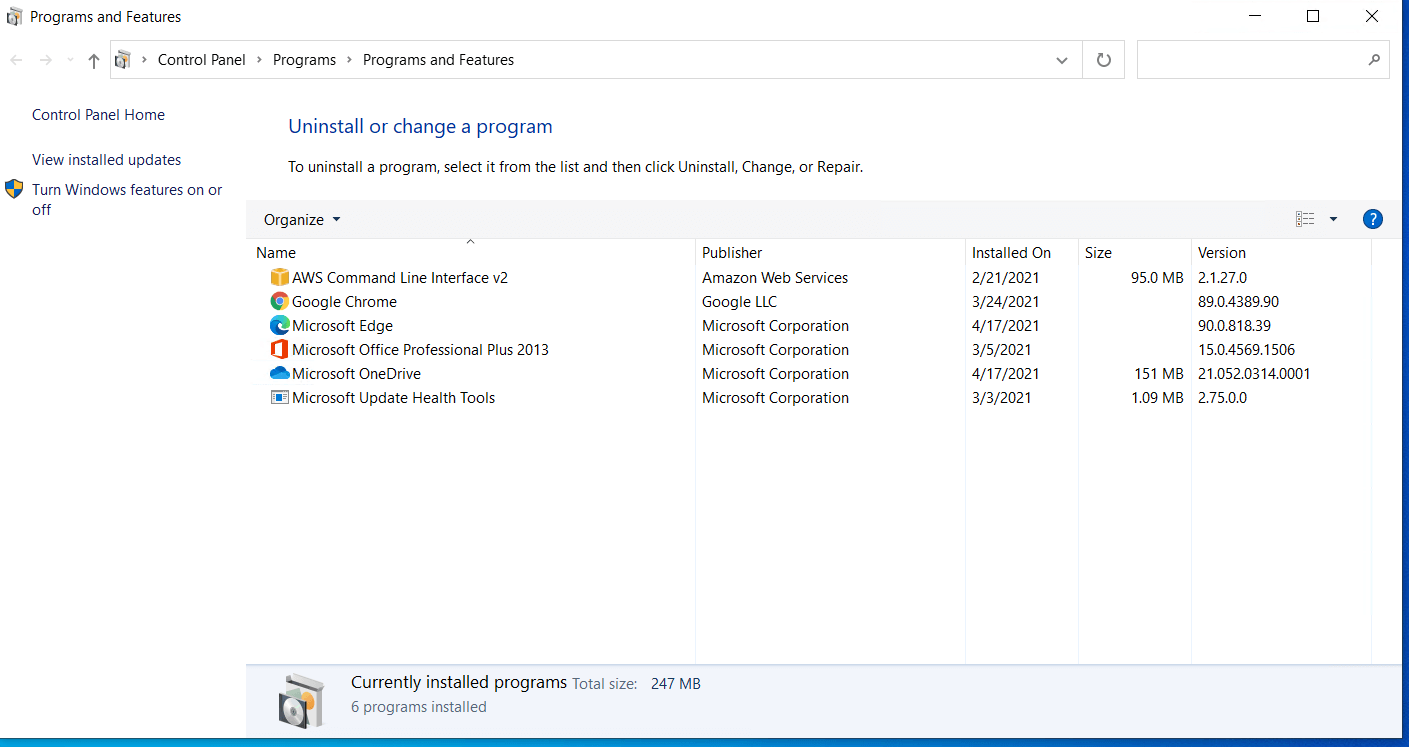The height and width of the screenshot is (747, 1409).
Task: Open the Organize dropdown menu
Action: (x=300, y=219)
